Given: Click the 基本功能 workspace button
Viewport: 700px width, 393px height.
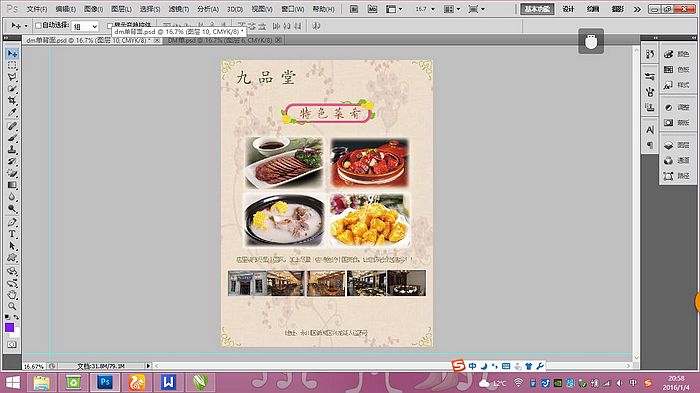Looking at the screenshot, I should [537, 9].
